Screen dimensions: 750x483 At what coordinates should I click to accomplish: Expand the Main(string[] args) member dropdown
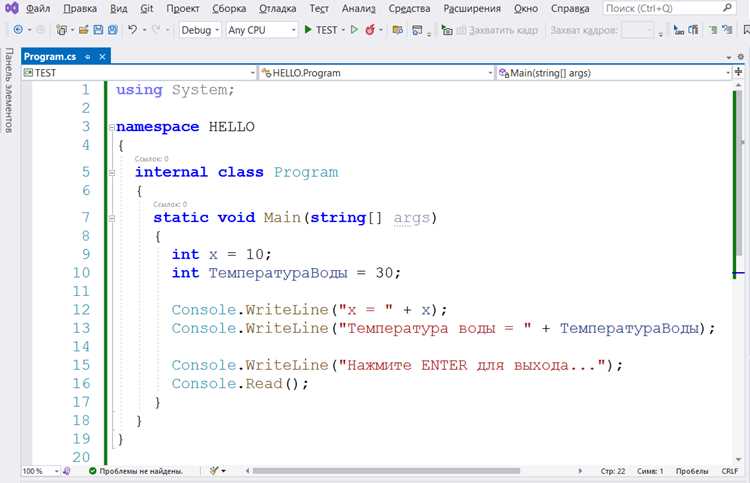(x=614, y=73)
